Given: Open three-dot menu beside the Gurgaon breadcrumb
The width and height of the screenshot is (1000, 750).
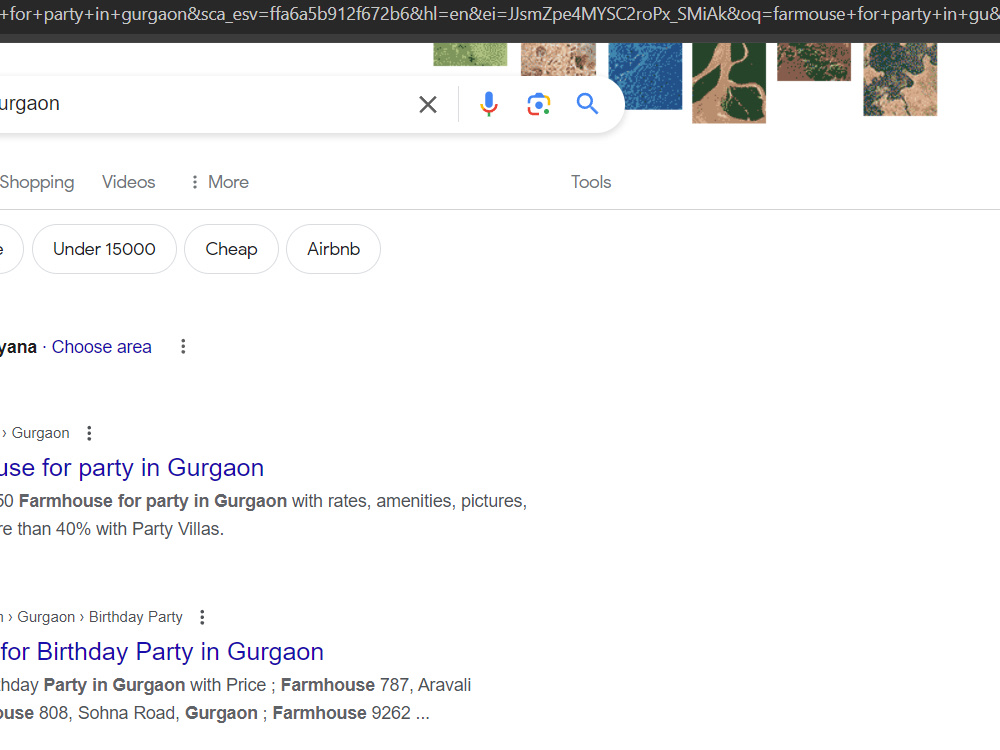Looking at the screenshot, I should tap(89, 433).
